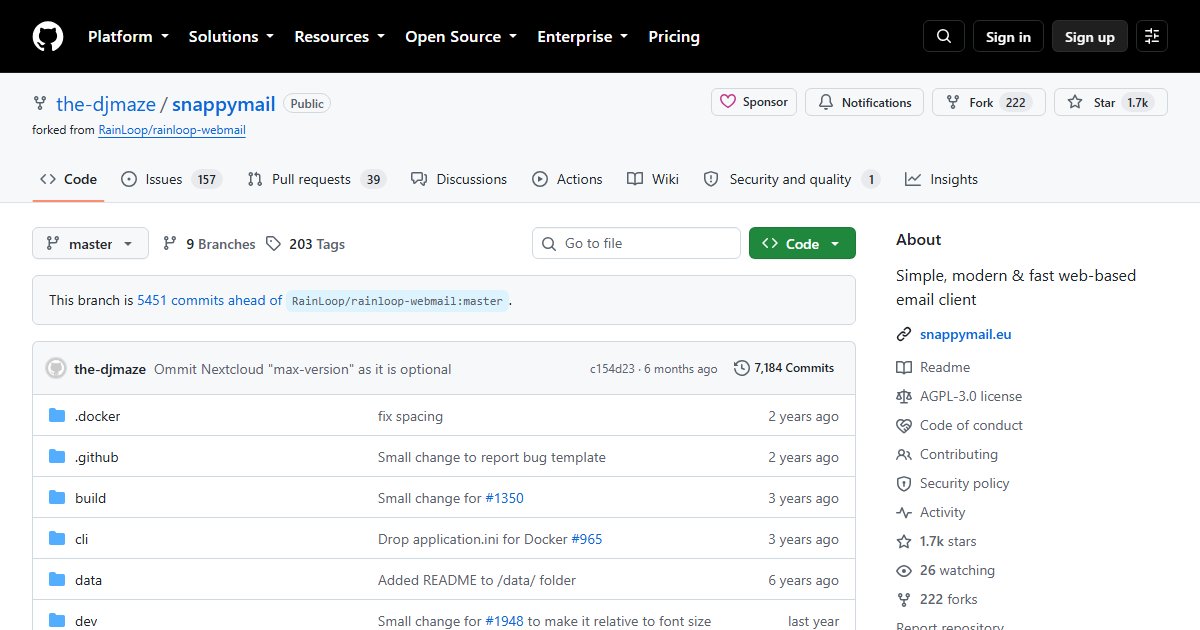The image size is (1200, 630).
Task: Expand the Solutions menu
Action: pos(231,37)
